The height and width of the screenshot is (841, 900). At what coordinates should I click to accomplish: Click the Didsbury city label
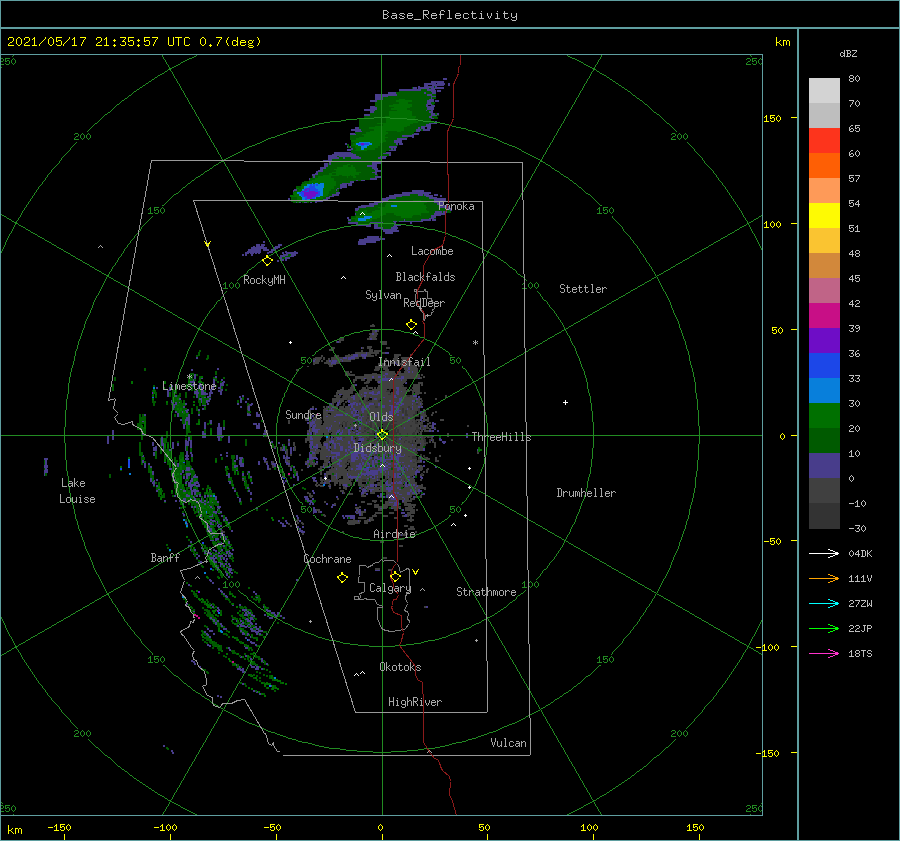(377, 448)
